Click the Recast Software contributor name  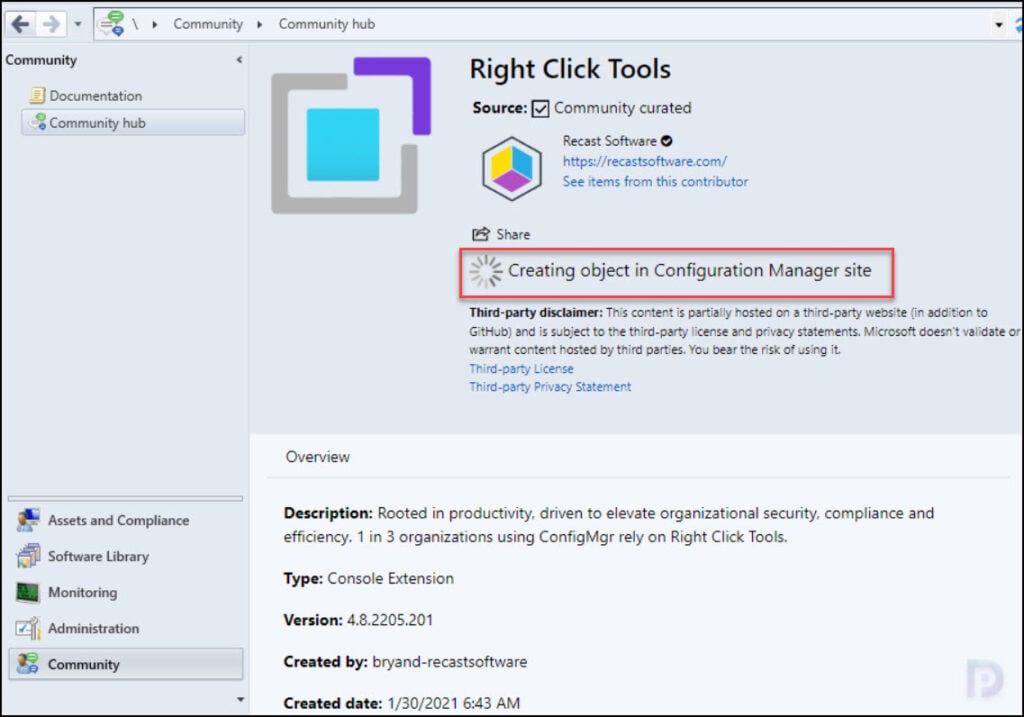[x=609, y=141]
